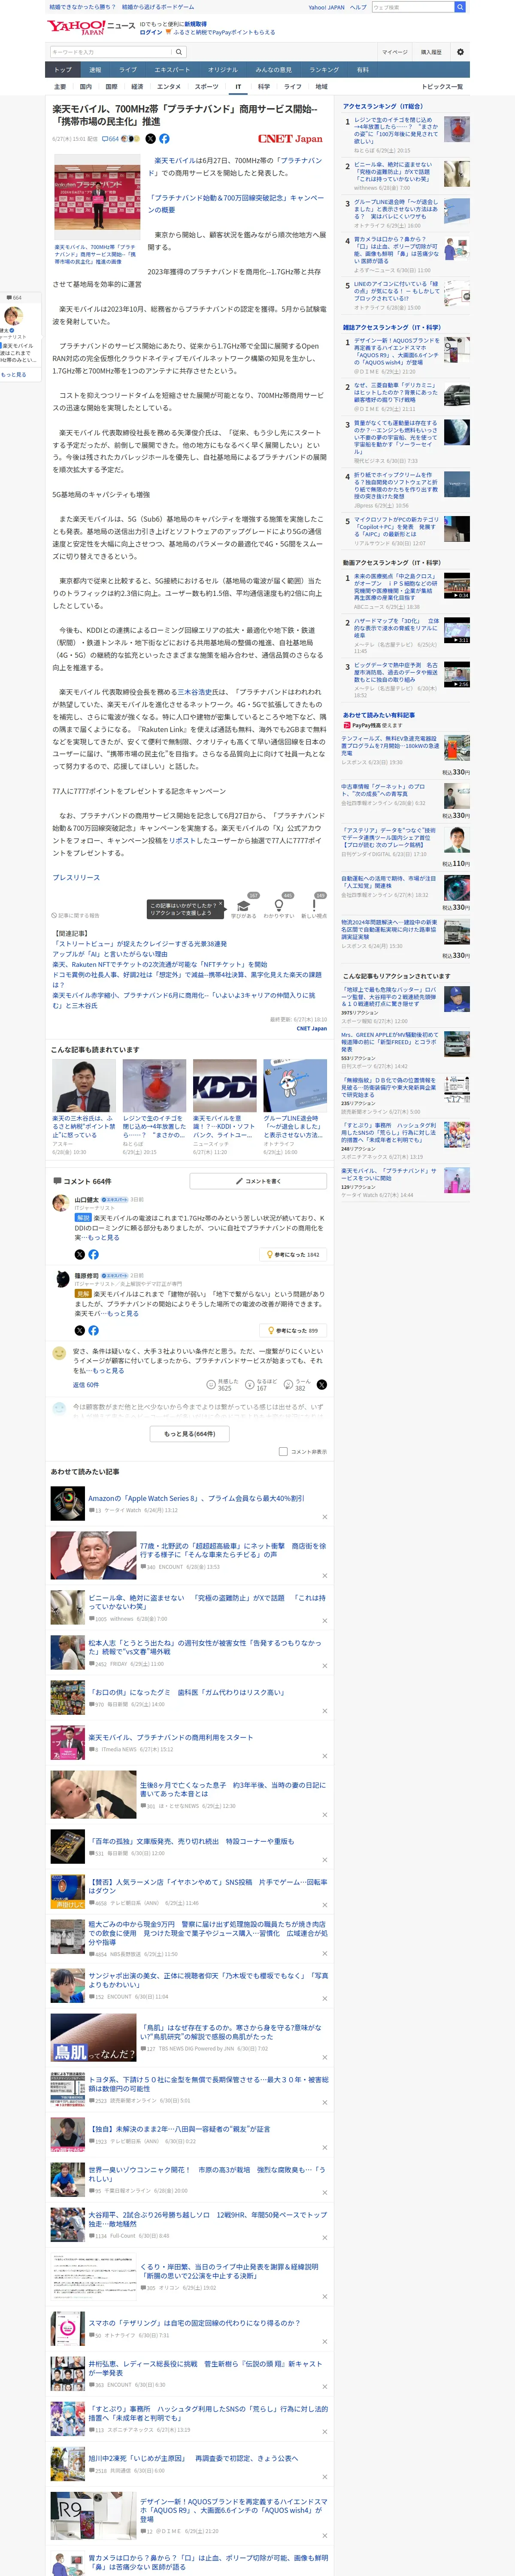This screenshot has width=515, height=2576.
Task: Share 篠原修司's comment on X
Action: click(80, 1330)
